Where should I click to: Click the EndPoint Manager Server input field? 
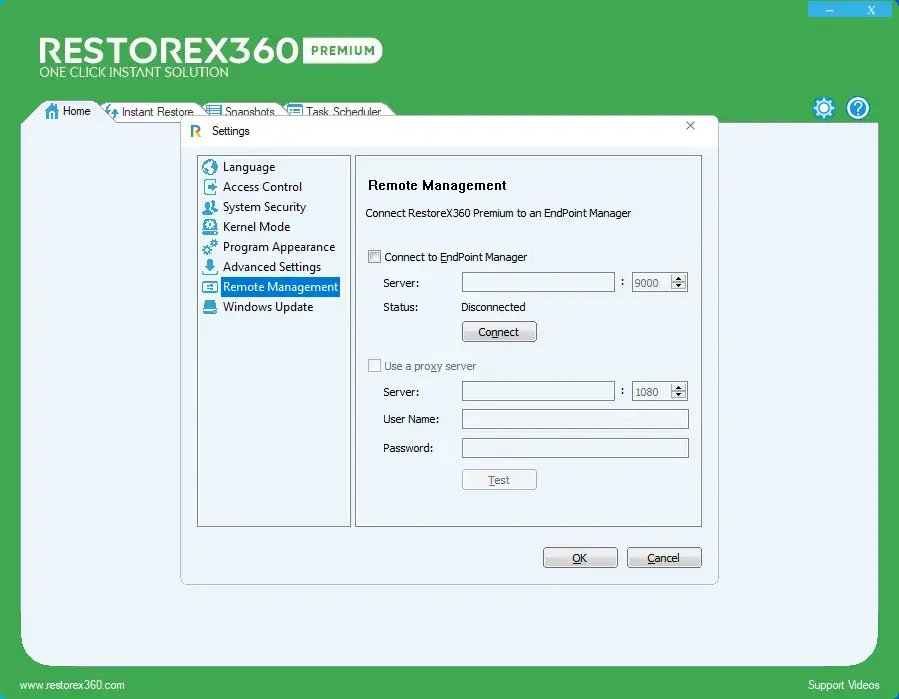[538, 283]
